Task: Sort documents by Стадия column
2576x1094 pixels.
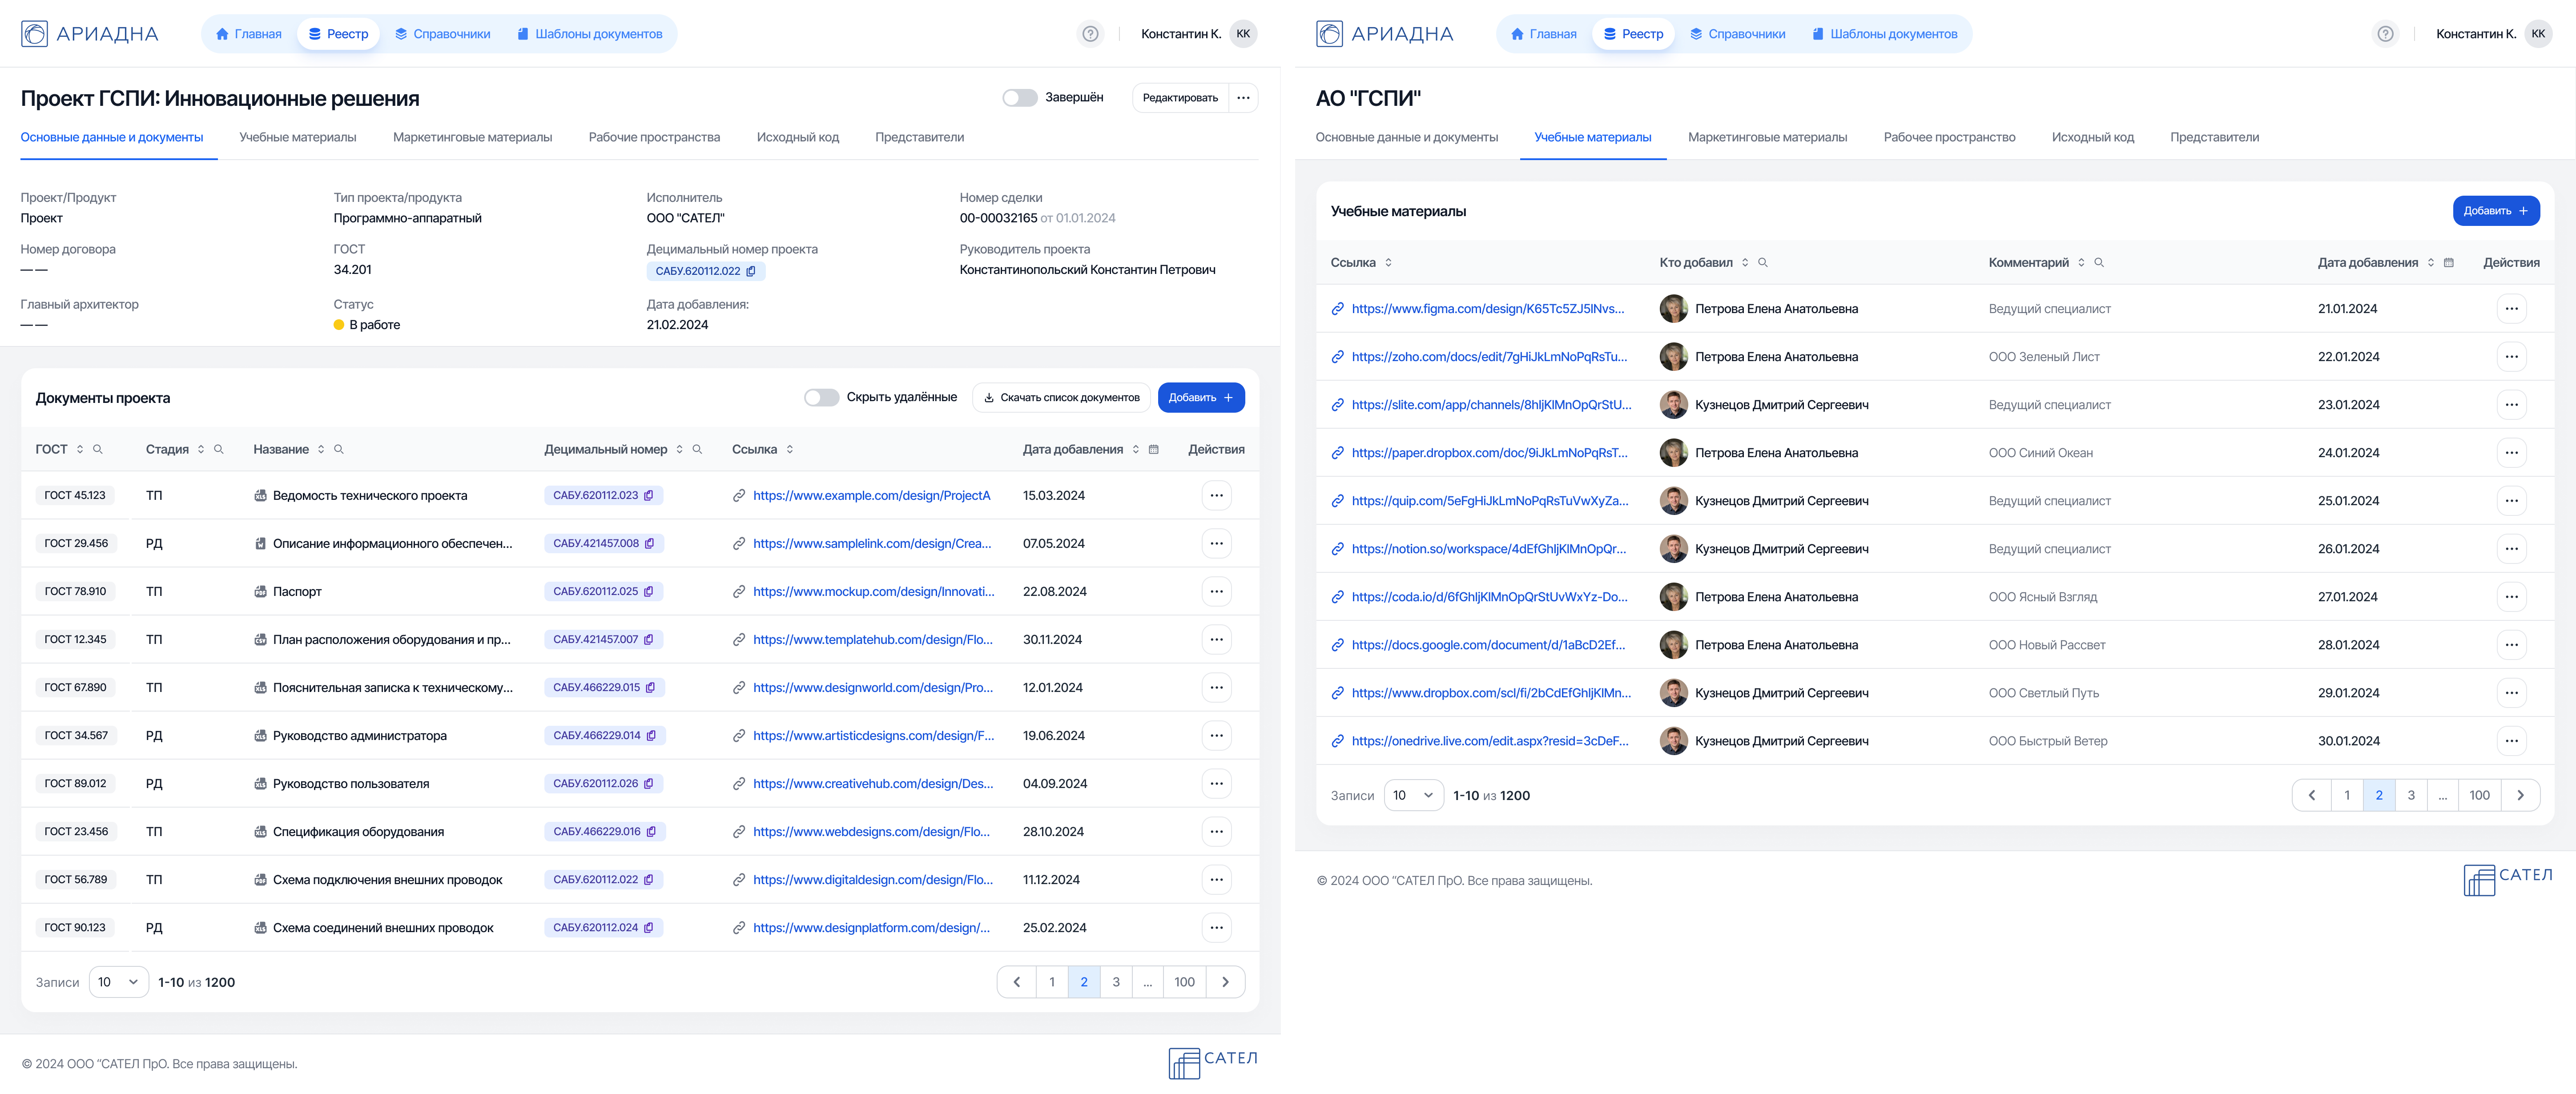Action: (201, 450)
